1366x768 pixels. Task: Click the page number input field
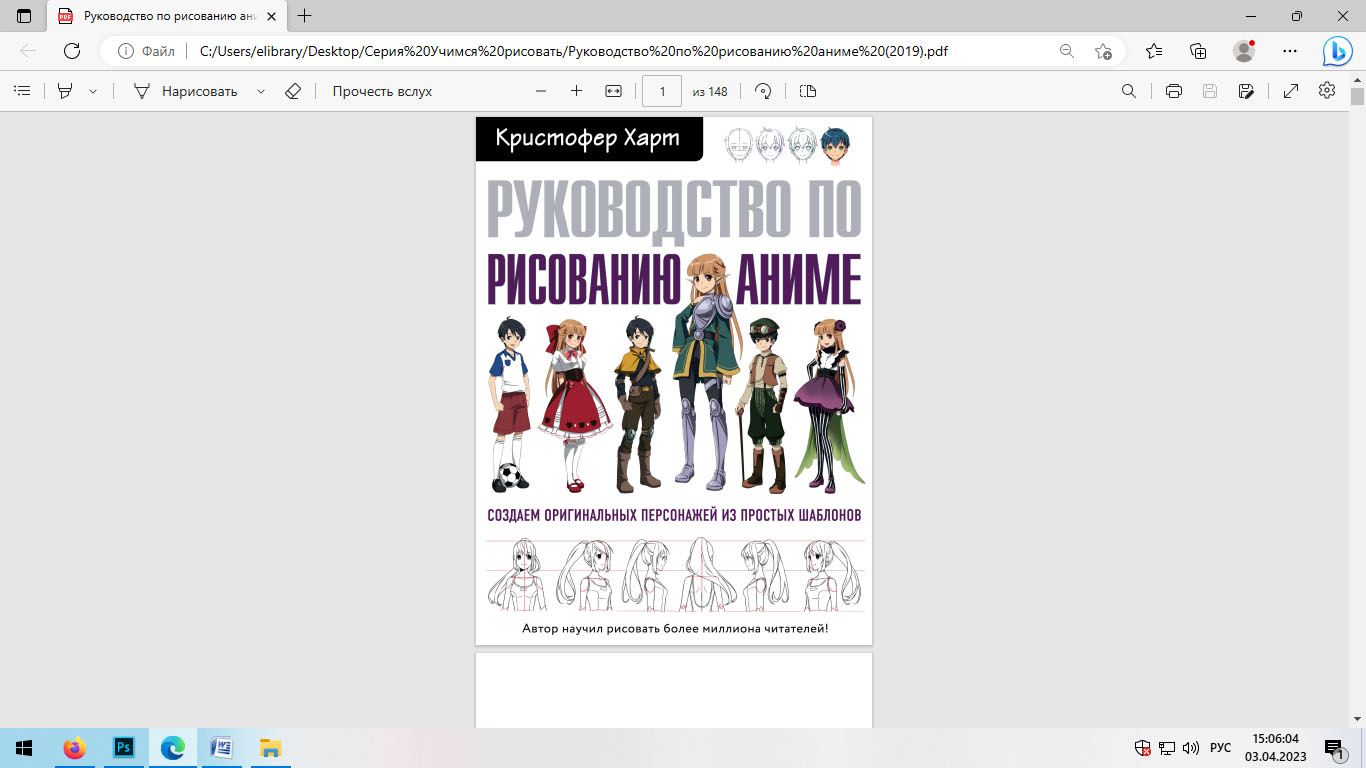(x=662, y=91)
